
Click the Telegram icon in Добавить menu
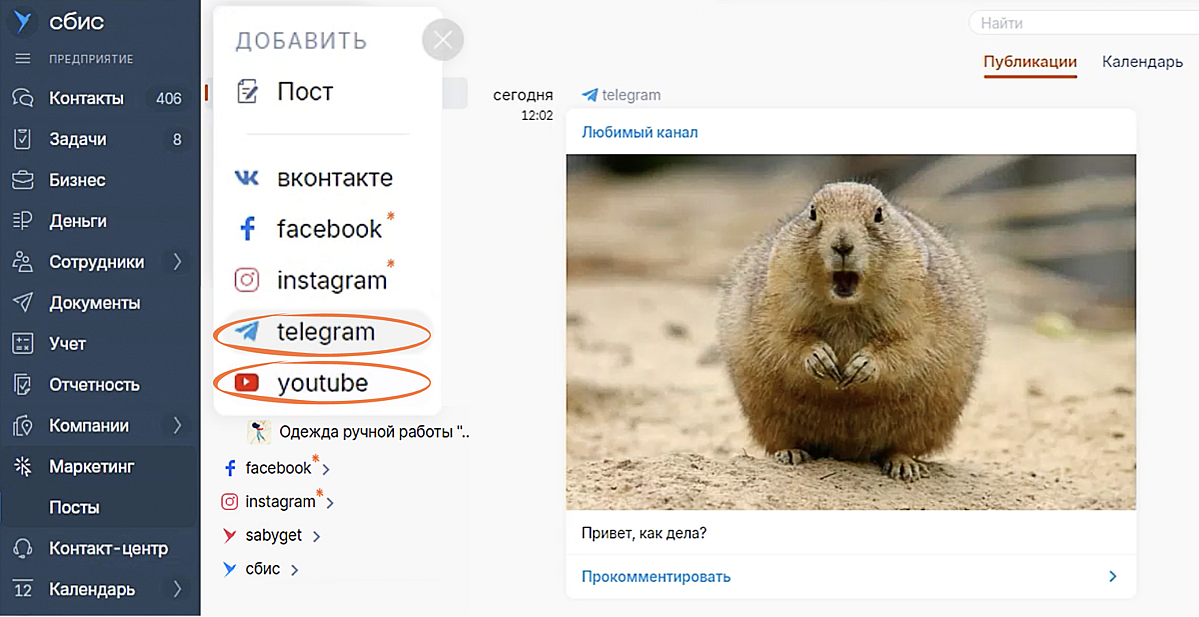coord(246,332)
